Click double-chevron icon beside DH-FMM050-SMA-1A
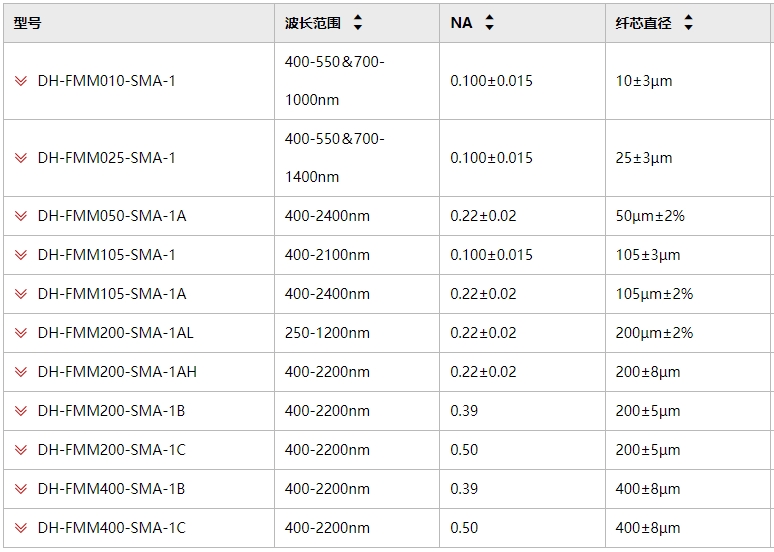This screenshot has width=774, height=552. click(x=21, y=216)
